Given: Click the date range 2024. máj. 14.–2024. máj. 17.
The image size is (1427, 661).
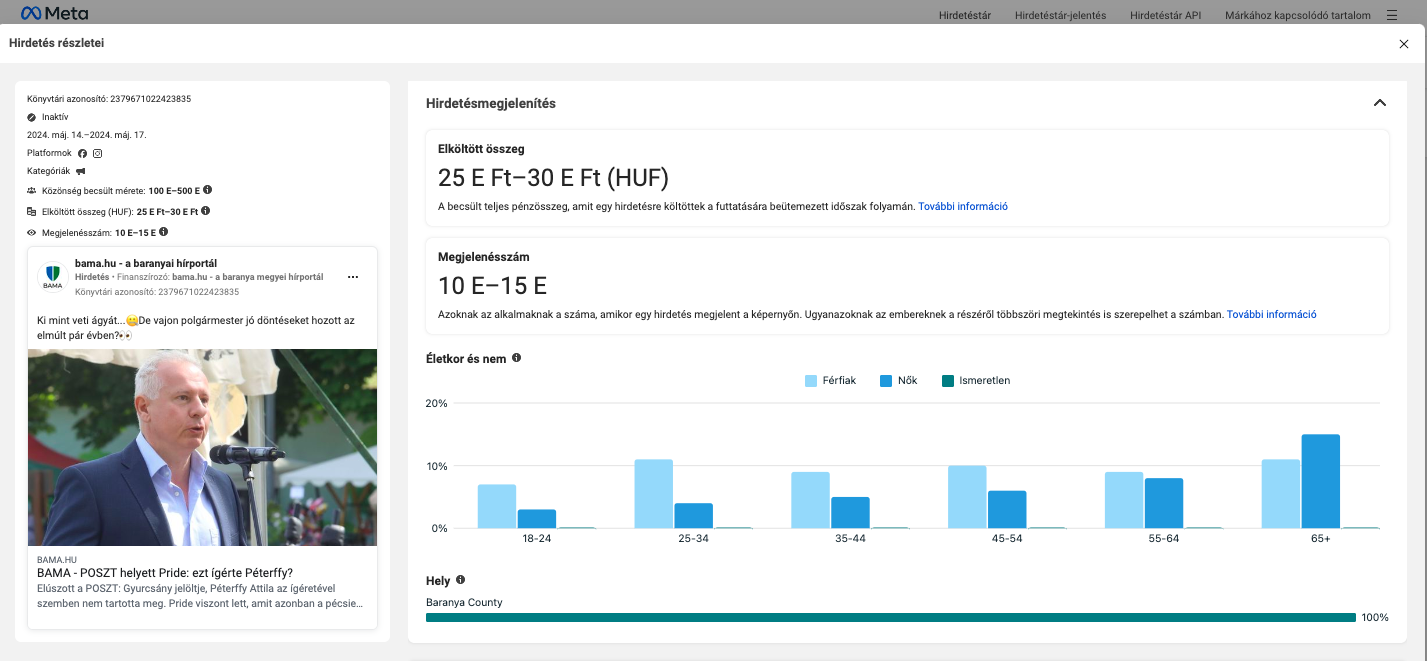Looking at the screenshot, I should click(86, 135).
